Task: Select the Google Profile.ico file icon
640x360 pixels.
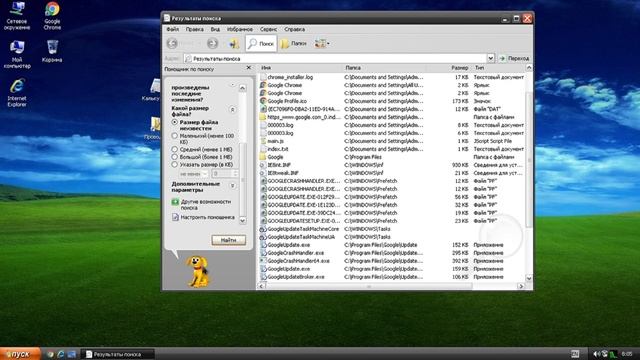Action: [x=263, y=101]
